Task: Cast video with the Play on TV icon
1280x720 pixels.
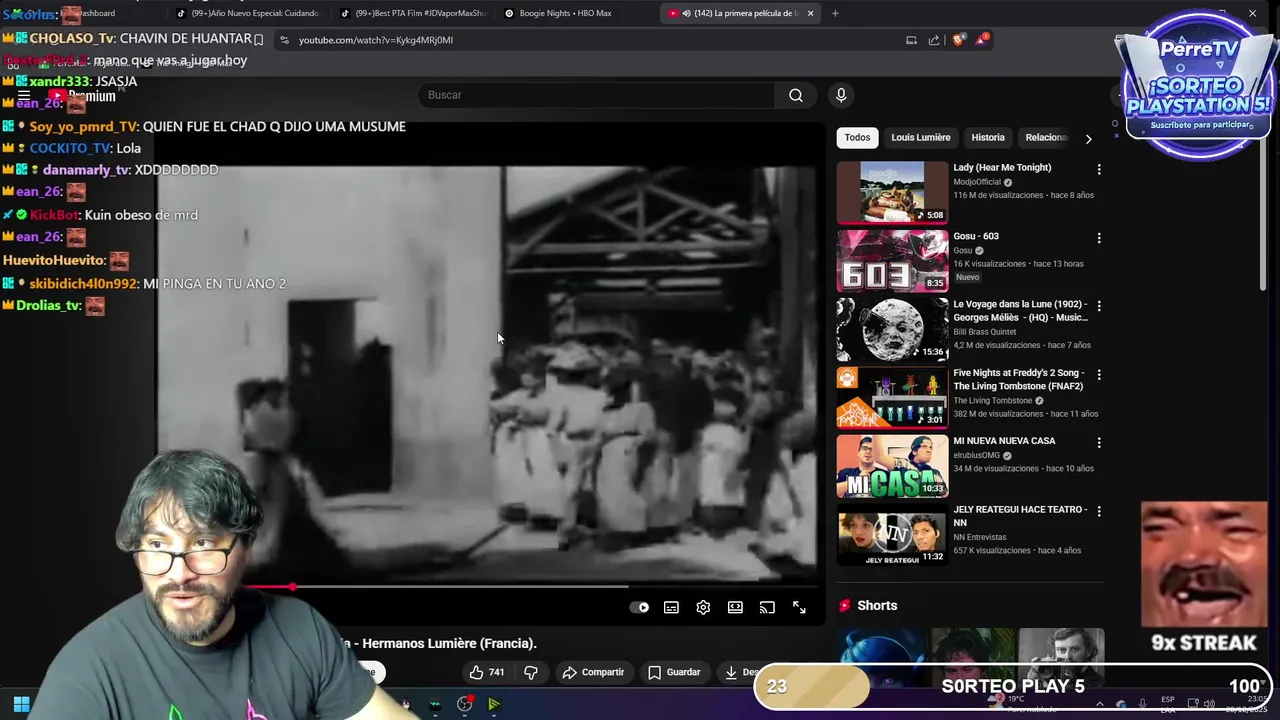Action: coord(767,607)
